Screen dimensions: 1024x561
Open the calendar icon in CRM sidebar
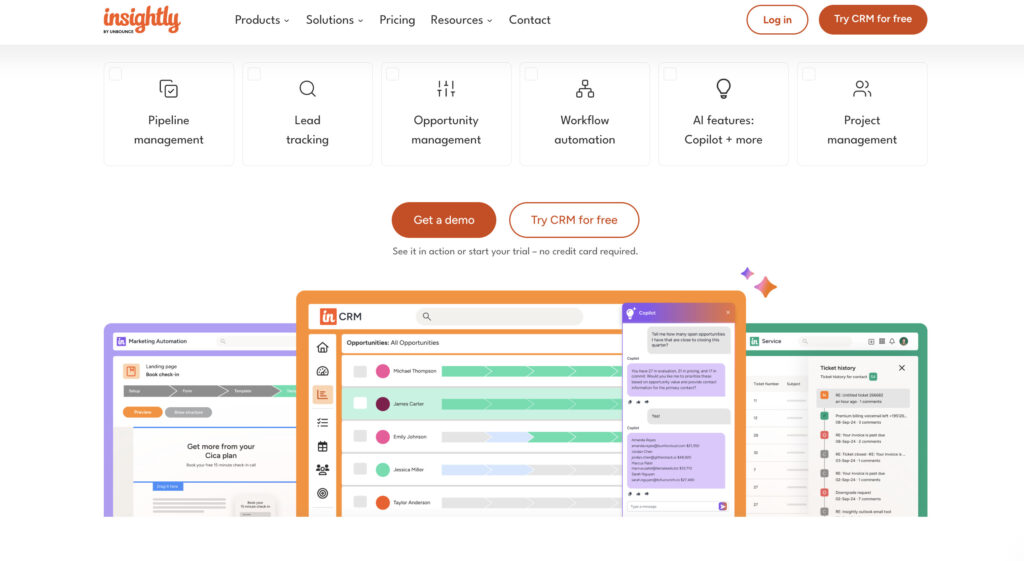tap(323, 447)
